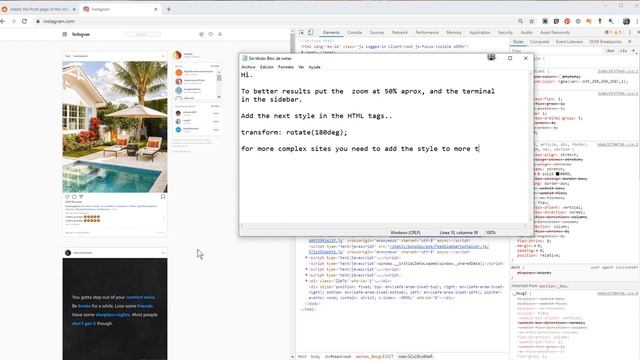Open the comfort zone quote post image

coord(115,309)
